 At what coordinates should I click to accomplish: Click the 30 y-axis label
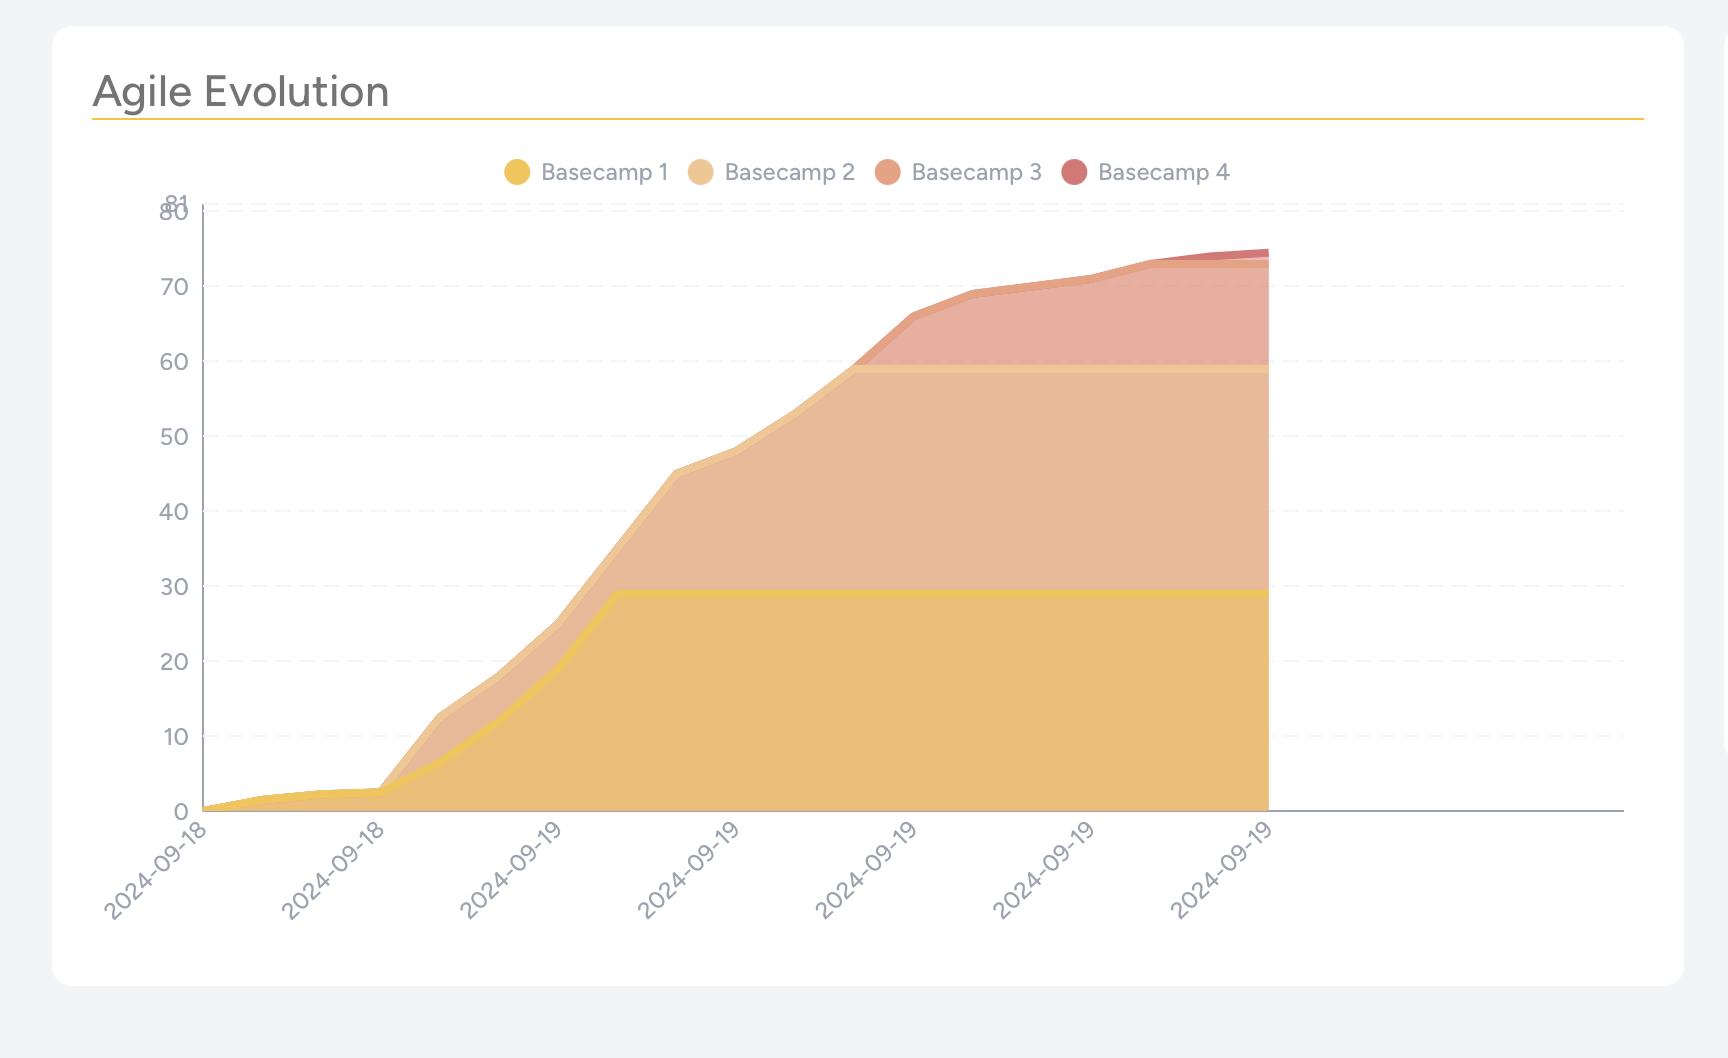tap(174, 587)
